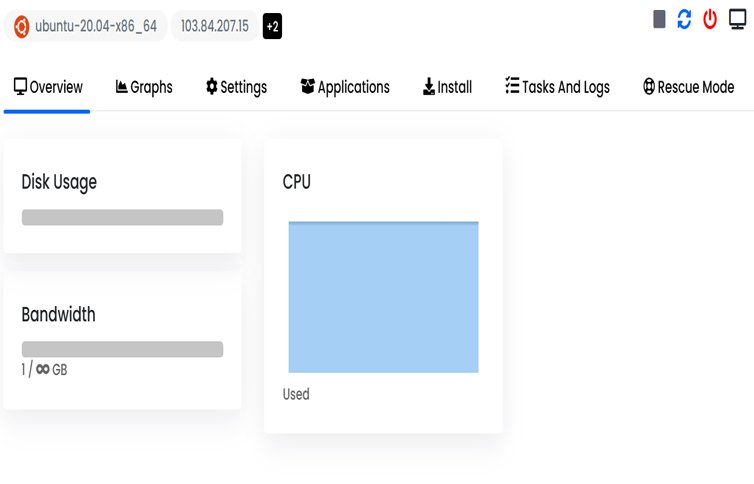Image resolution: width=754 pixels, height=484 pixels.
Task: Click the lifebuoy Rescue Mode icon
Action: point(649,87)
